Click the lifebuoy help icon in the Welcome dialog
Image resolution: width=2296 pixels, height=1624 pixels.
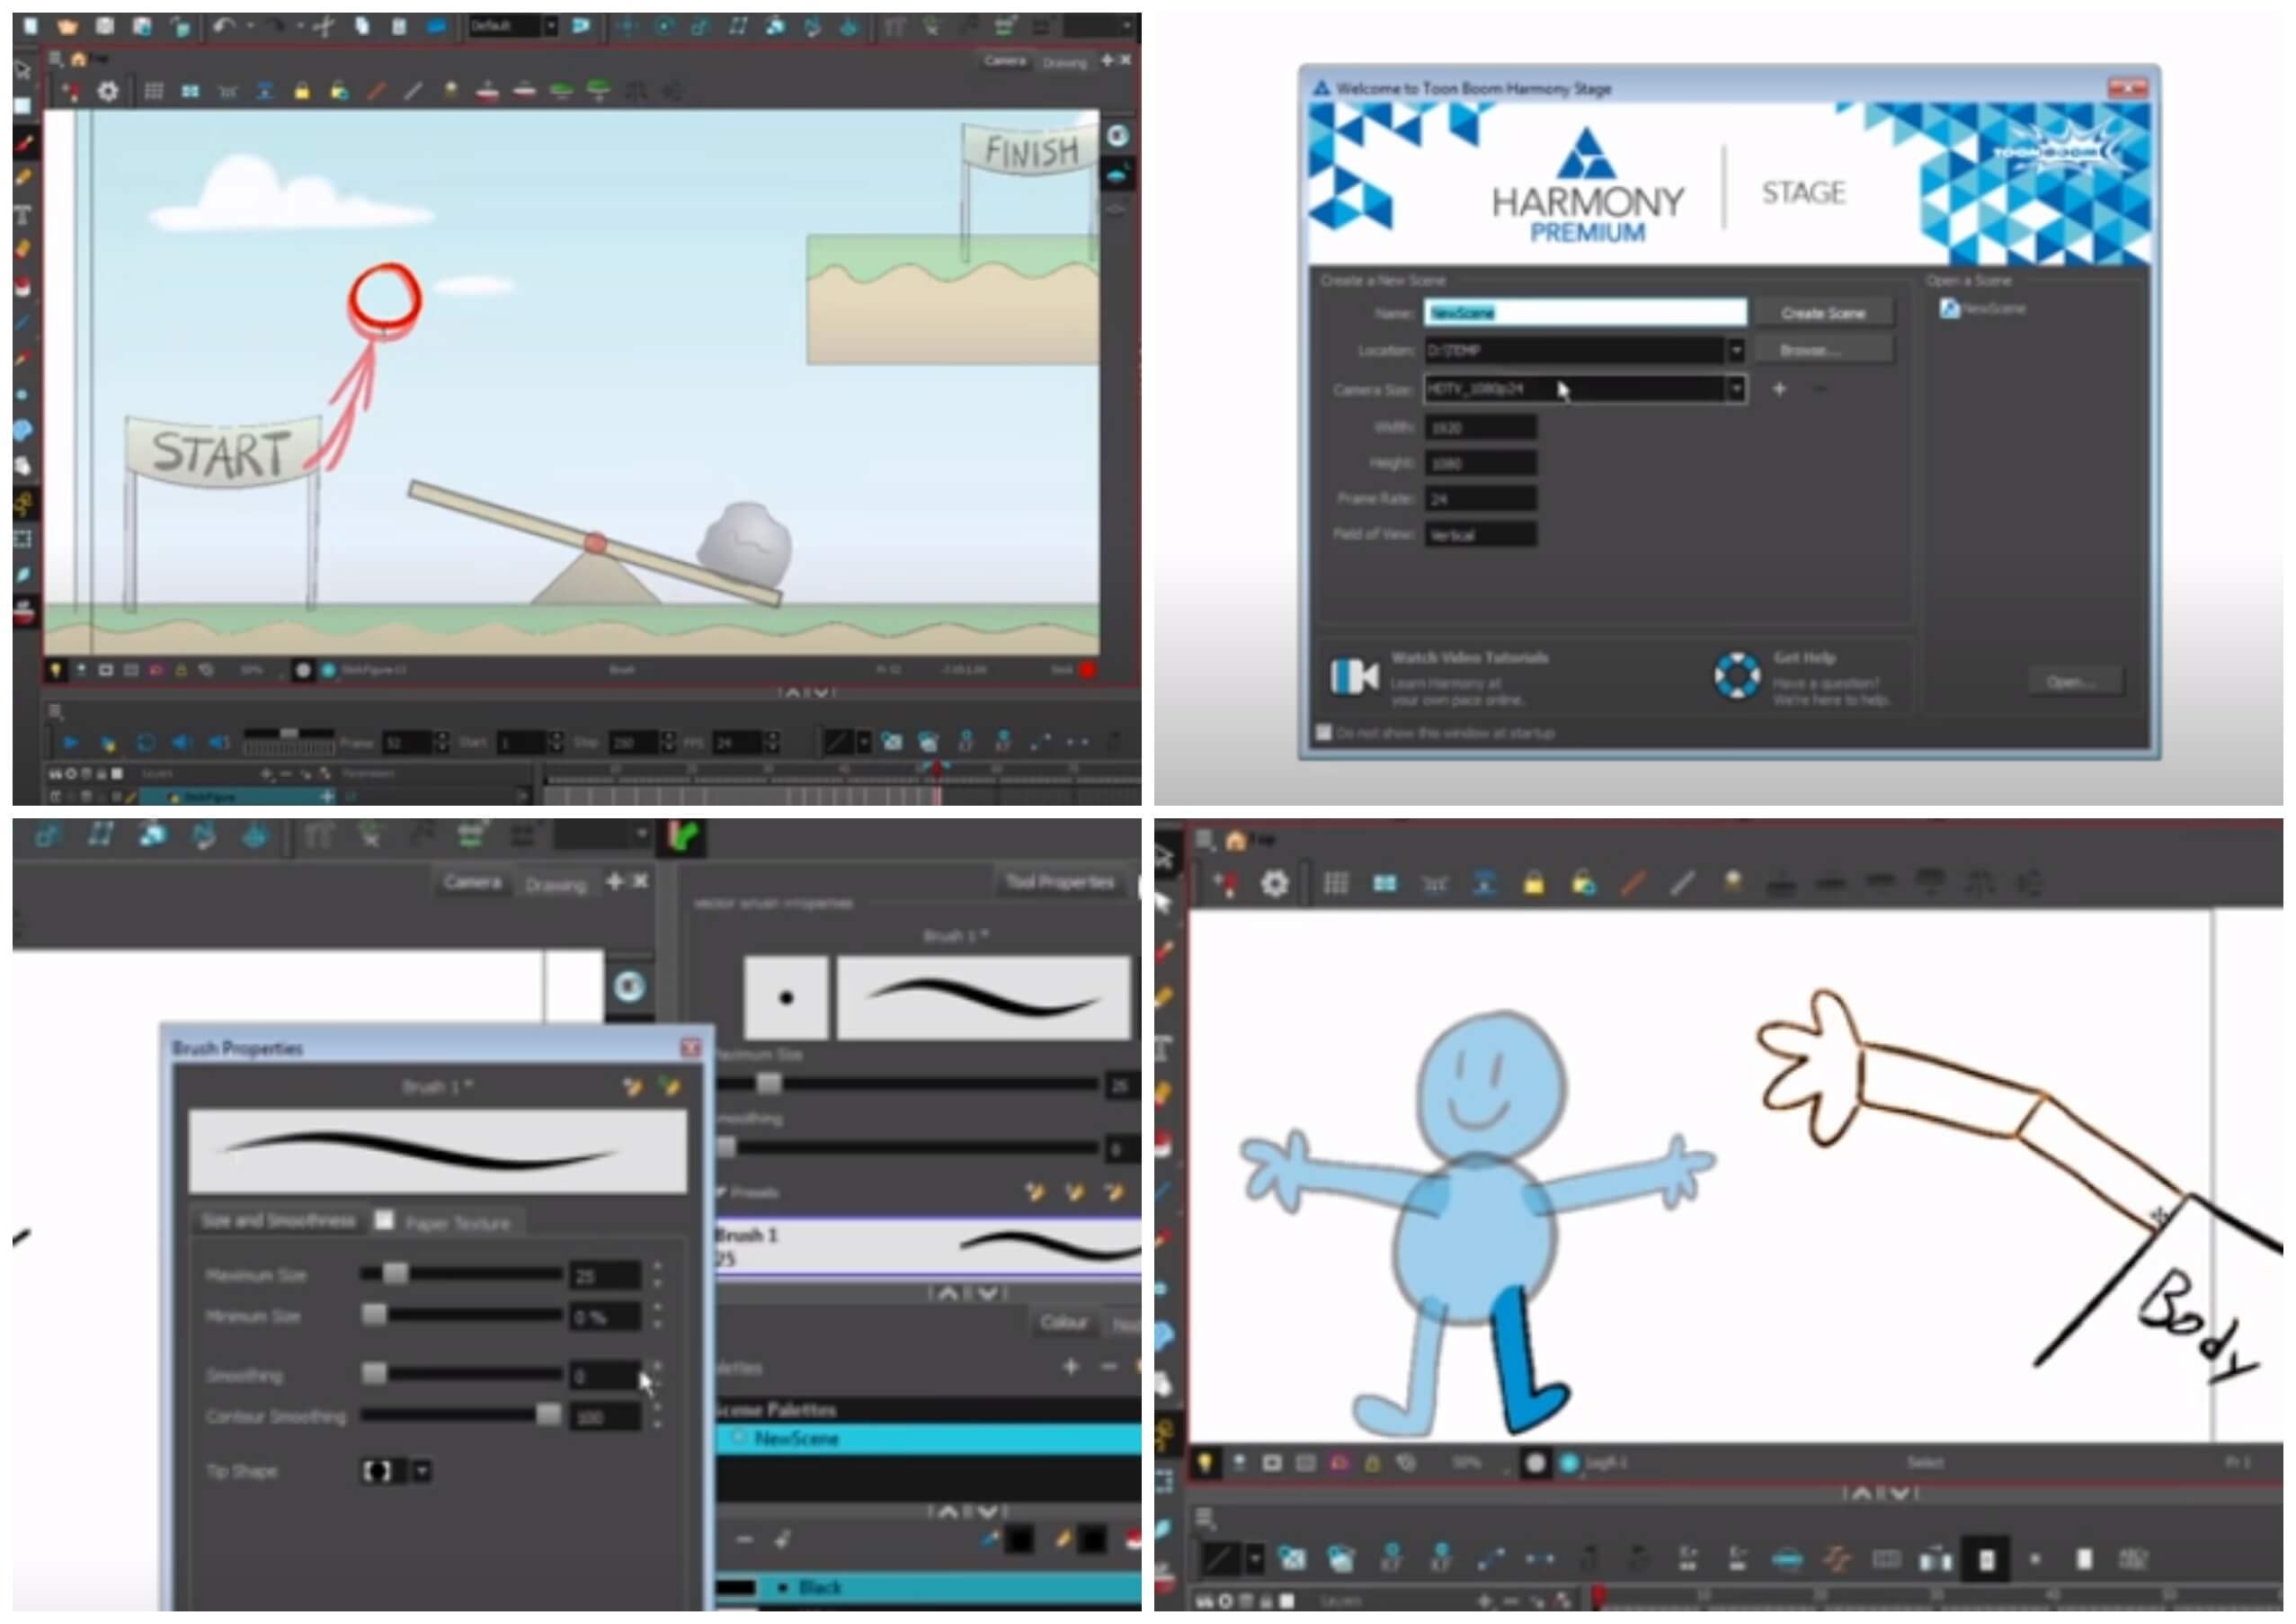pos(1737,677)
